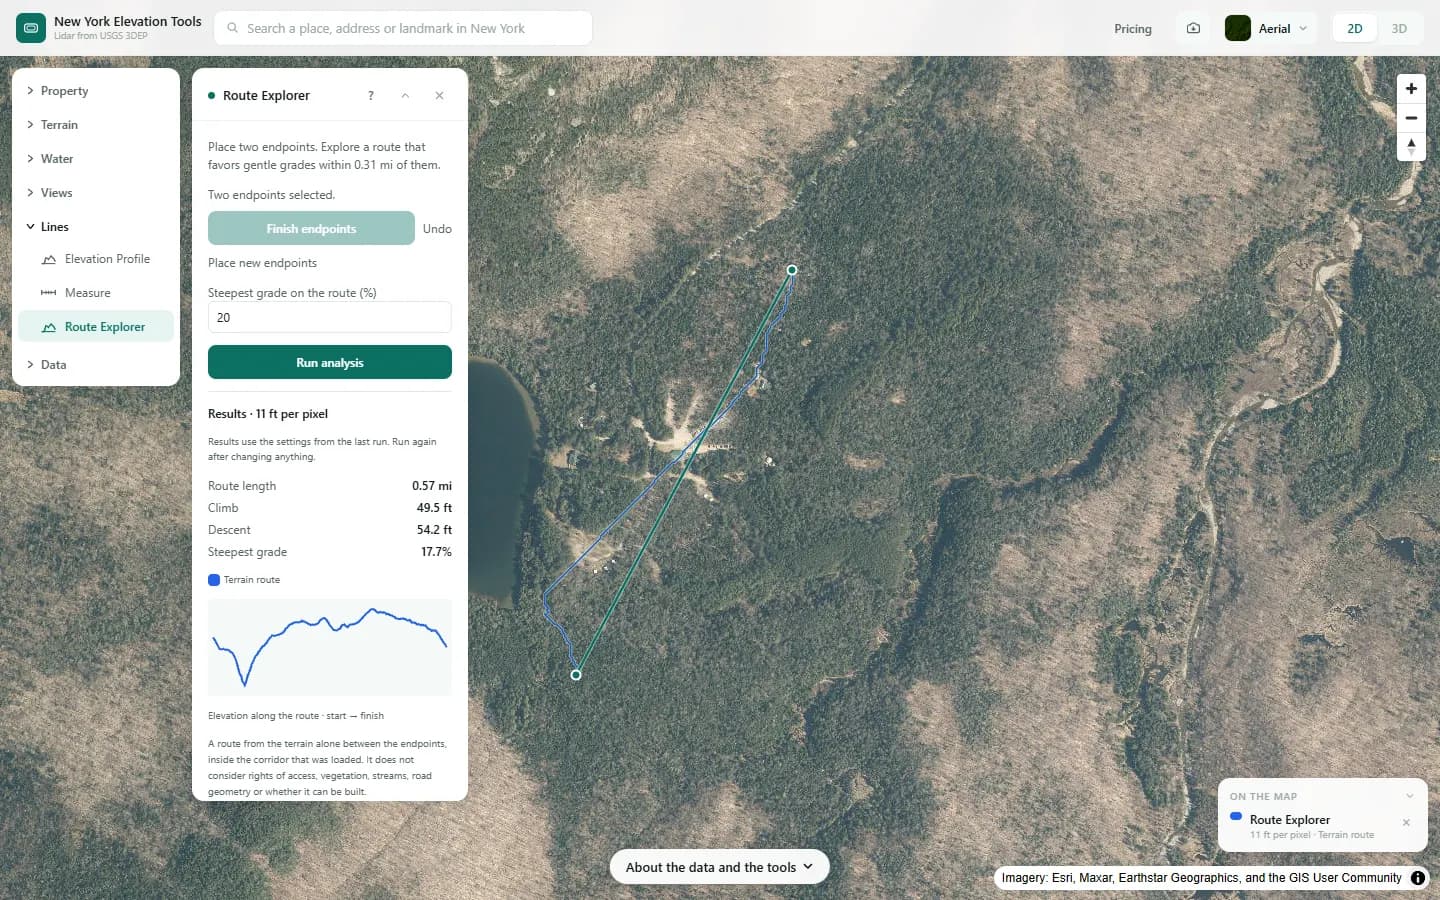
Task: Open the Pricing page
Action: [1133, 29]
